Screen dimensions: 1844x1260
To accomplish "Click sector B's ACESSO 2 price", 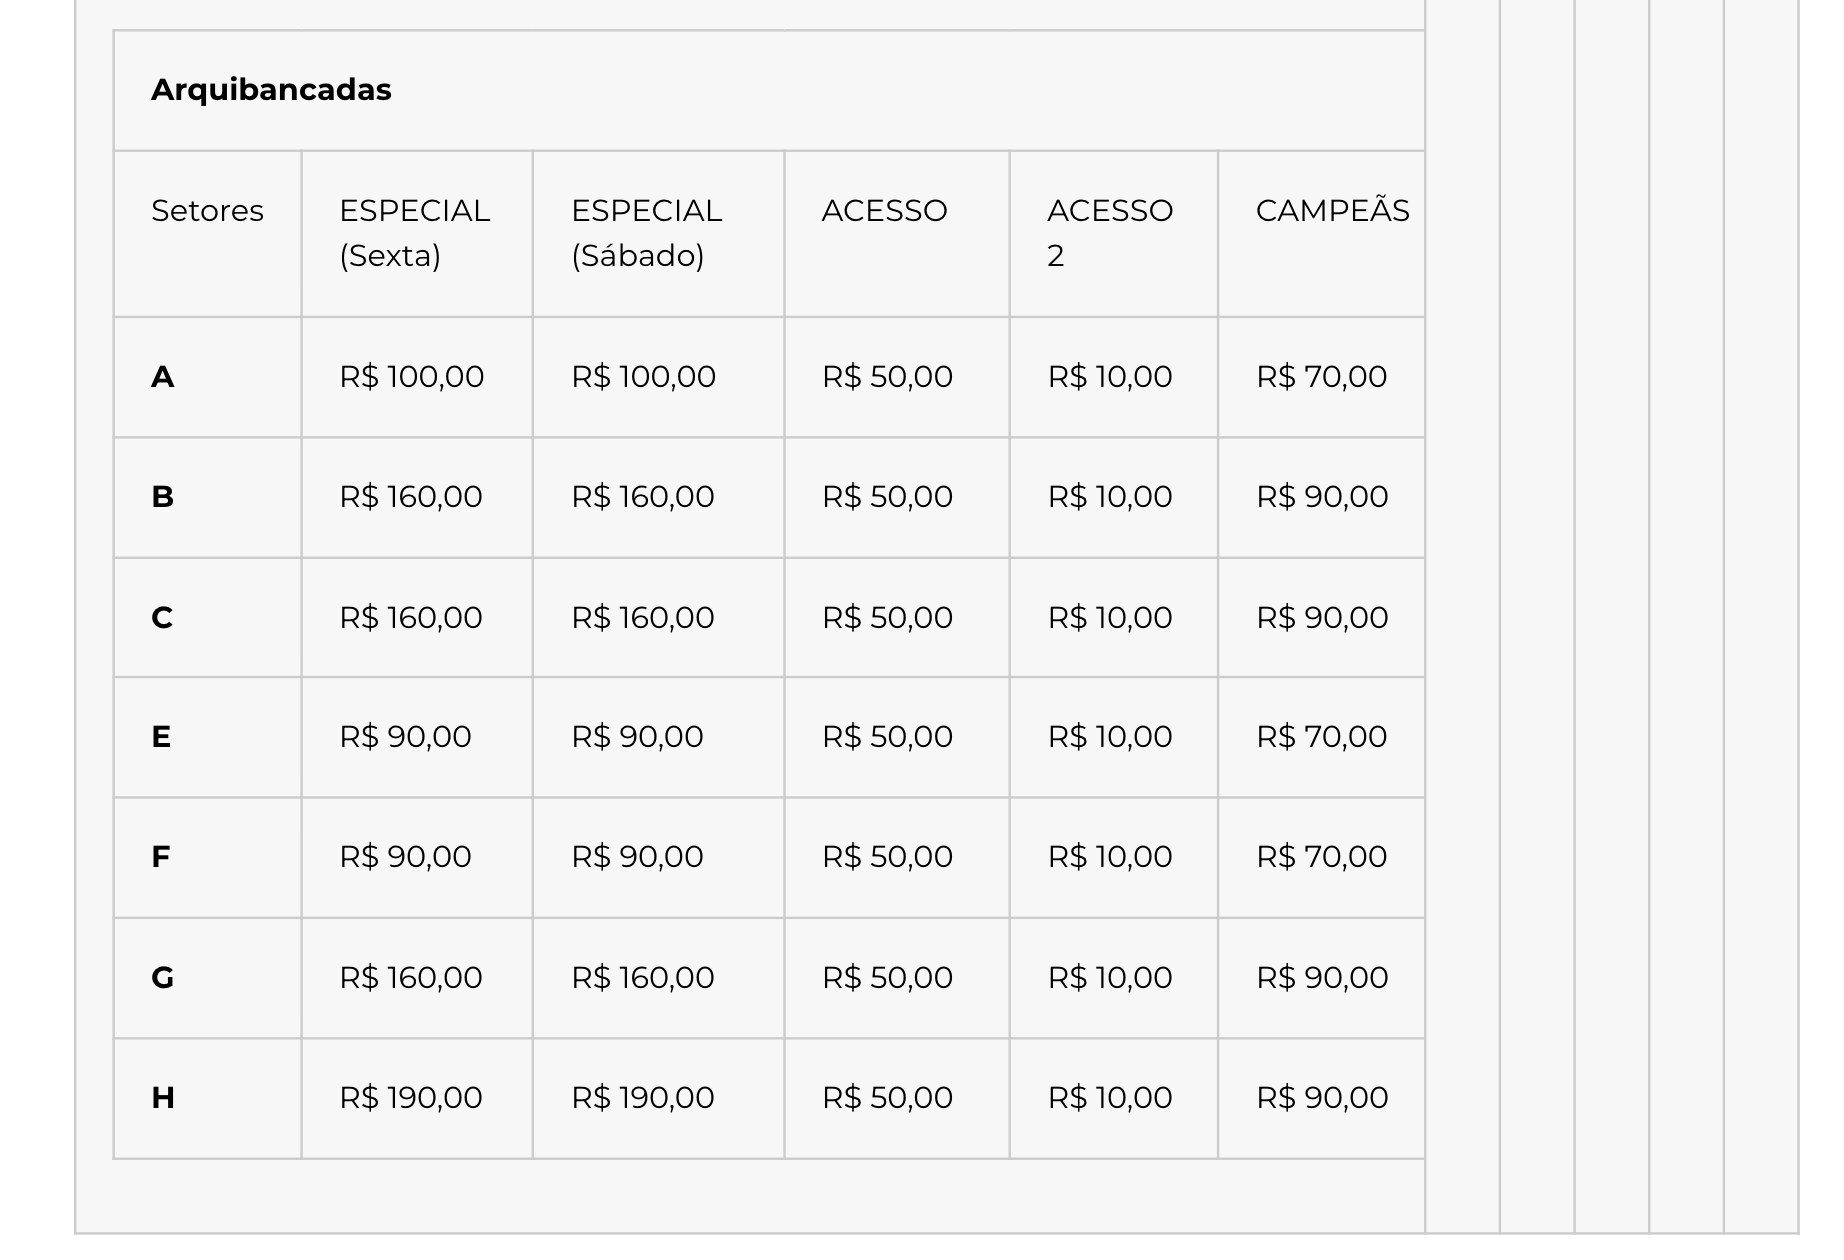I will click(1110, 497).
